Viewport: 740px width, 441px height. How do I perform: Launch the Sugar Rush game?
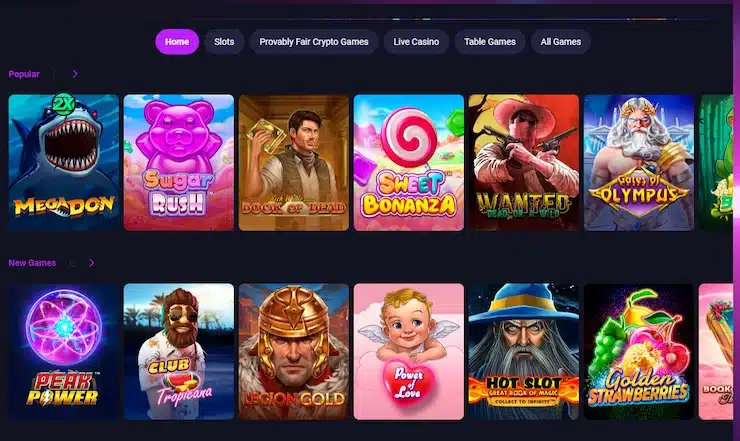(179, 162)
